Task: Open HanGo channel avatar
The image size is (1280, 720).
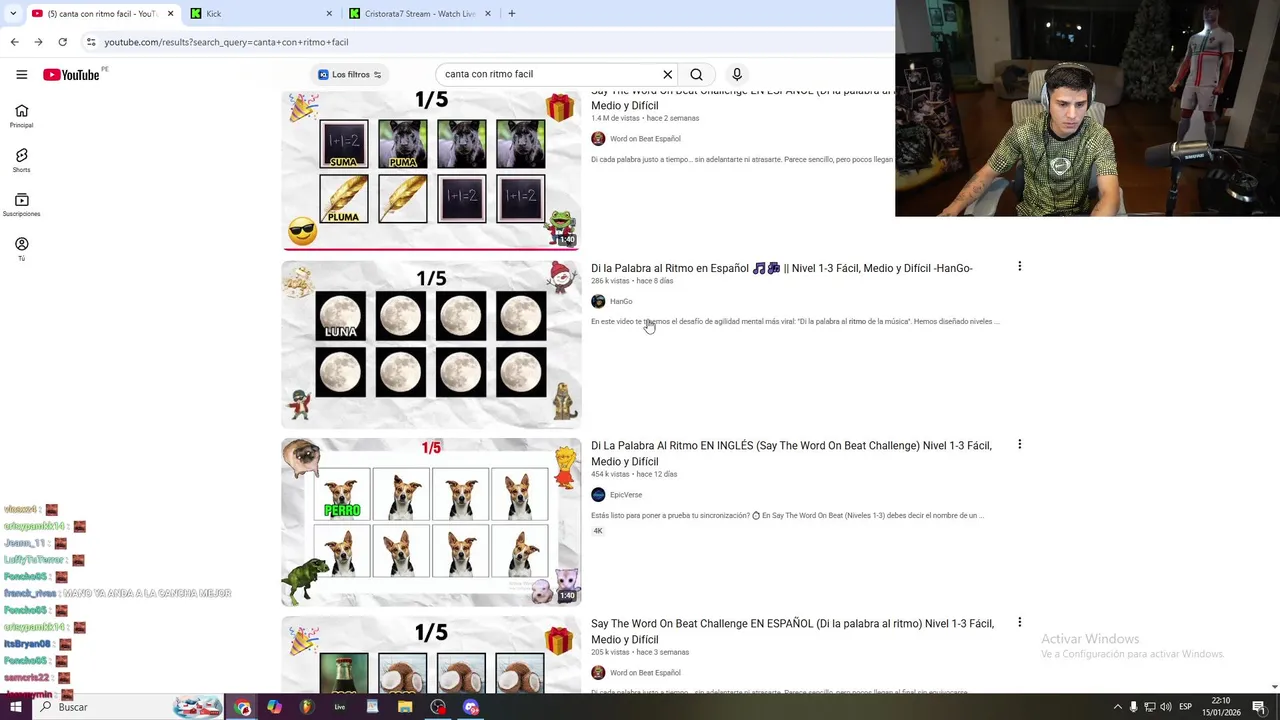Action: [598, 301]
